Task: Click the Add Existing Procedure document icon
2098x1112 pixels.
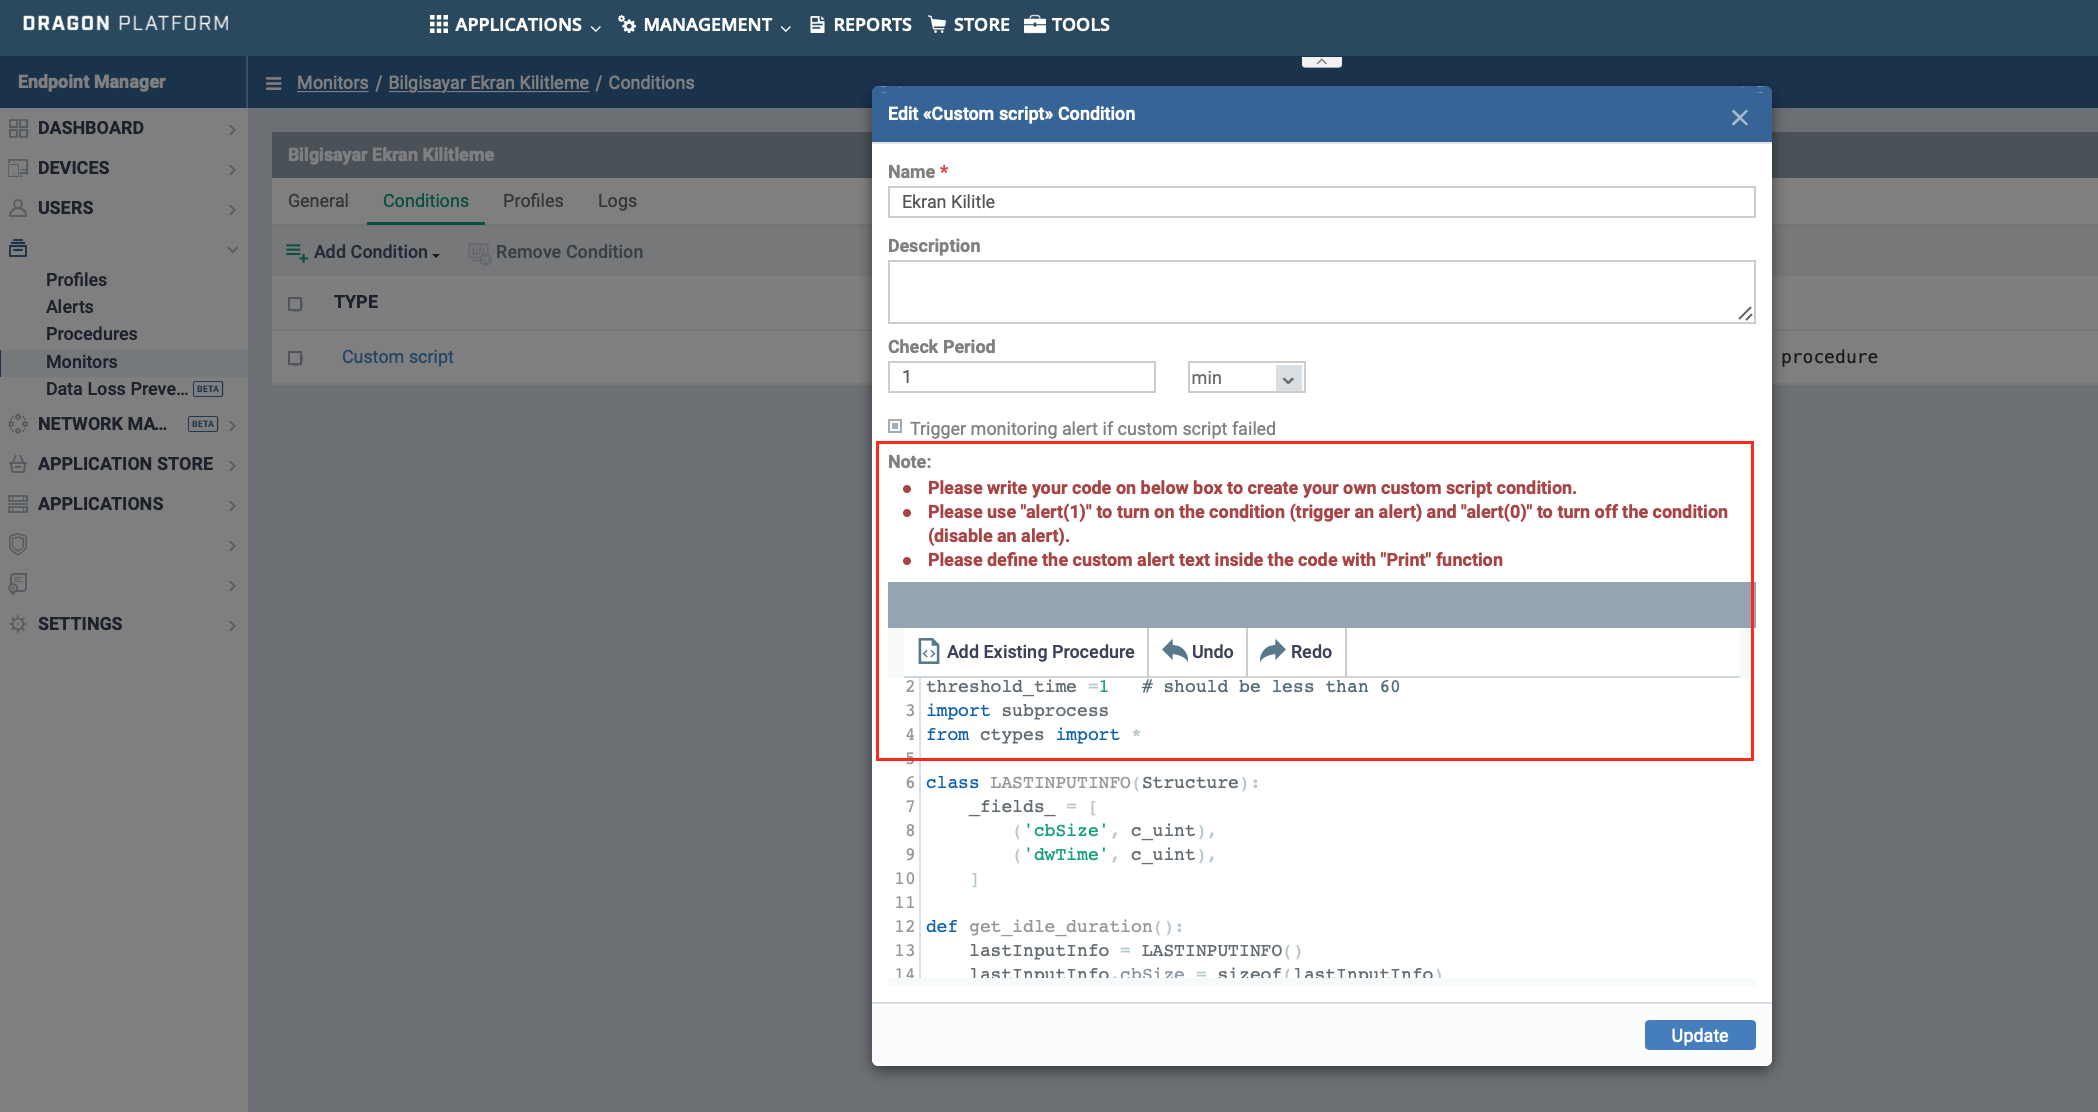Action: point(929,651)
